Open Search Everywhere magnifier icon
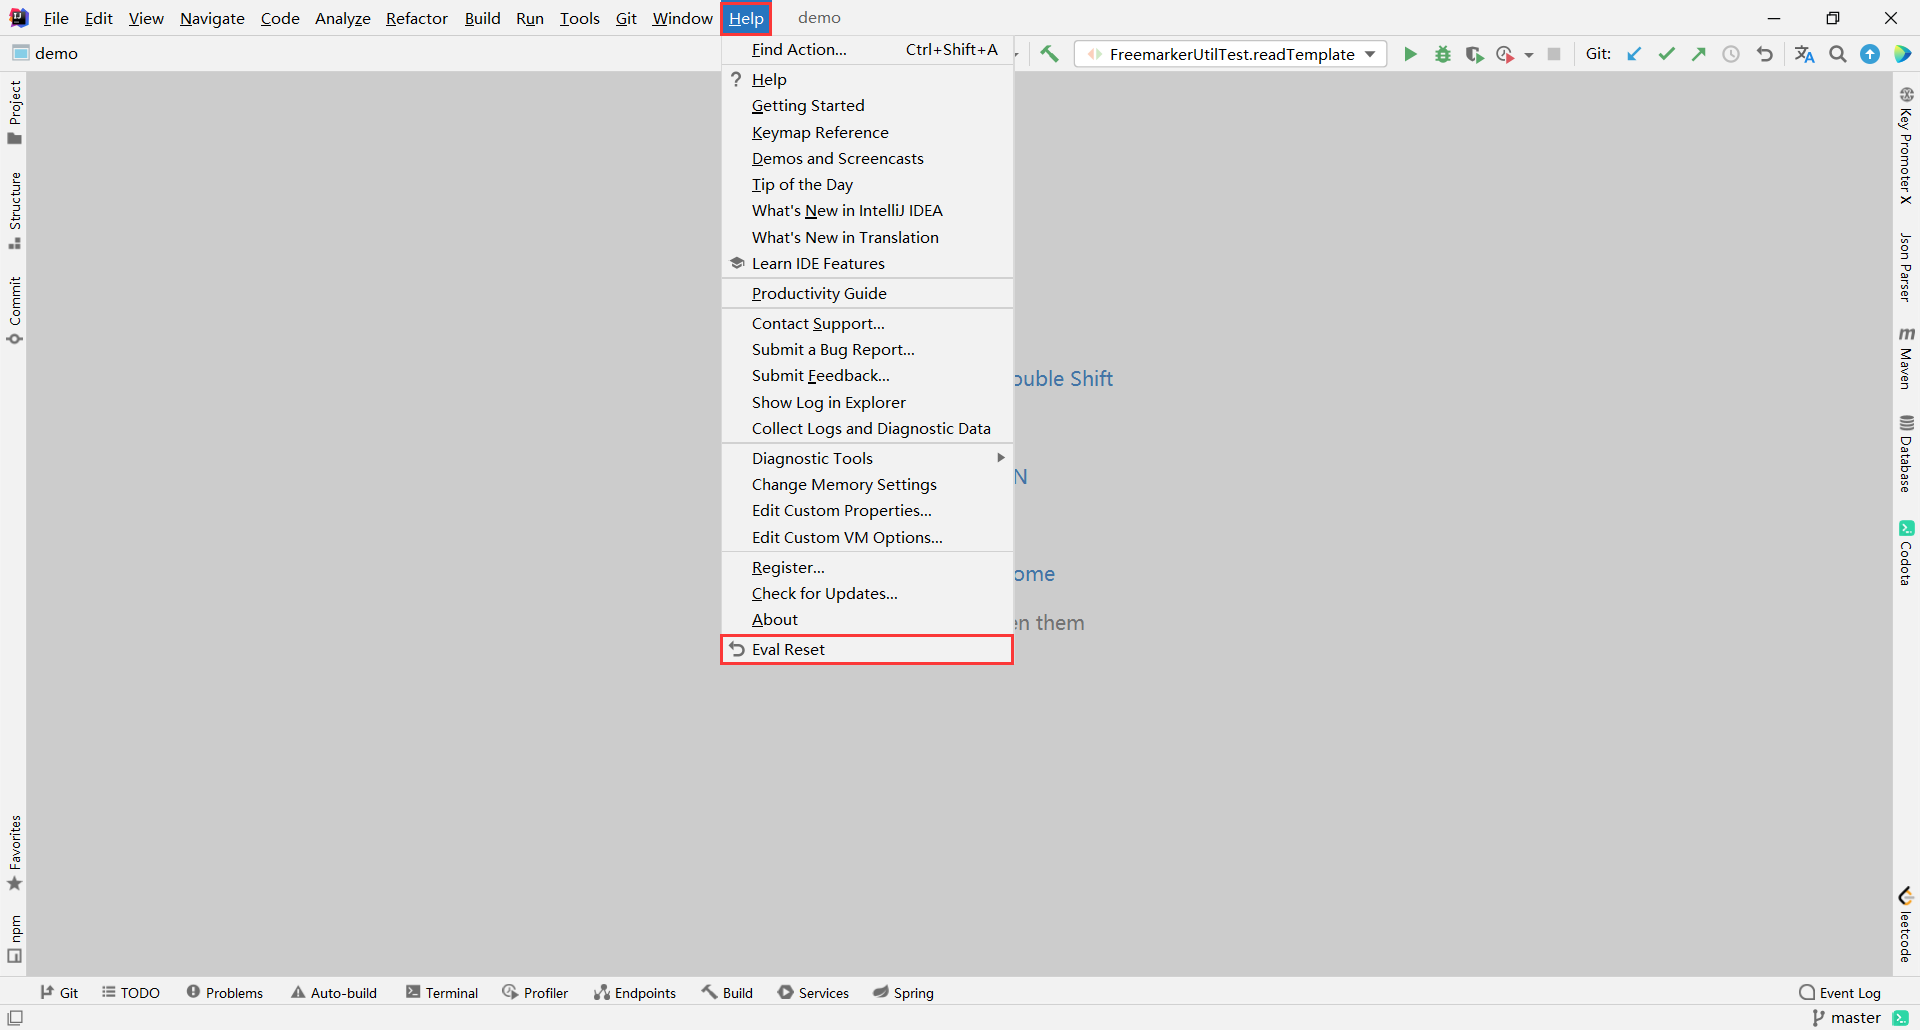The image size is (1920, 1030). pyautogui.click(x=1838, y=54)
